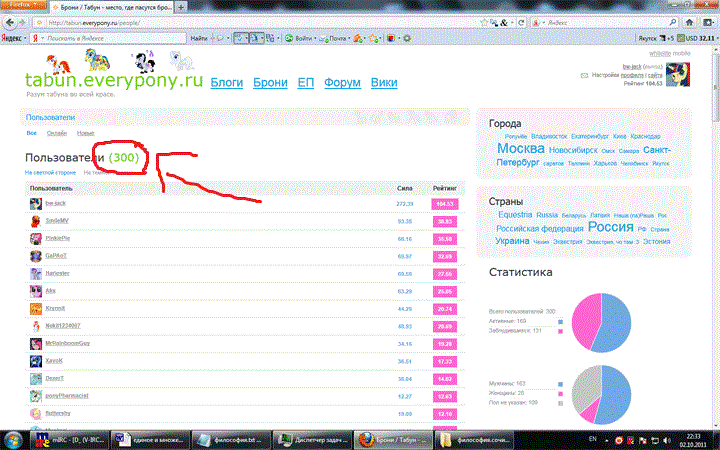
Task: Open the Блоги navigation link
Action: tap(226, 83)
